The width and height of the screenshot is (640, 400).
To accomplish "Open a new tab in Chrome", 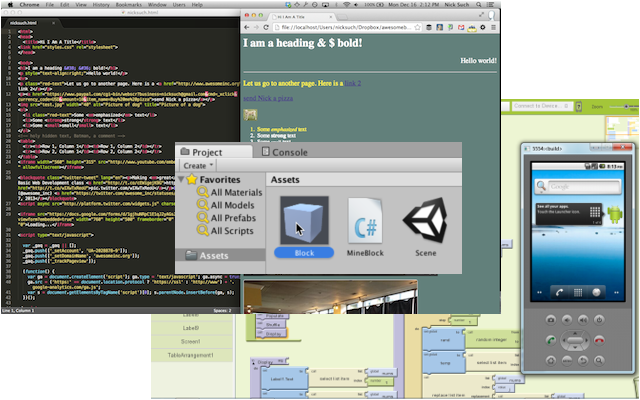I will coord(342,17).
